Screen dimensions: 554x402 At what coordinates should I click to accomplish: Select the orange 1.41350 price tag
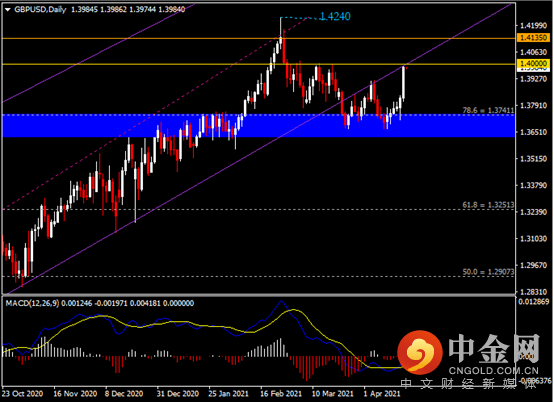pos(533,37)
